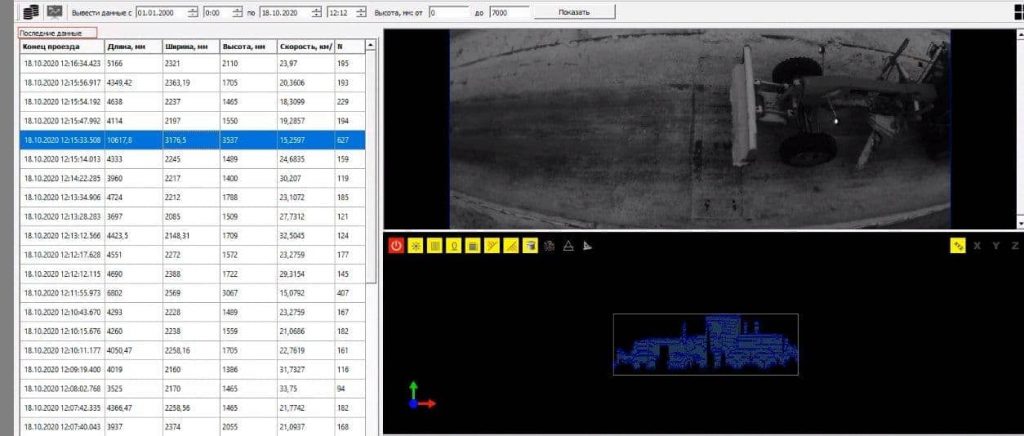This screenshot has width=1024, height=436.
Task: Click the Последние данные button
Action: pos(57,33)
